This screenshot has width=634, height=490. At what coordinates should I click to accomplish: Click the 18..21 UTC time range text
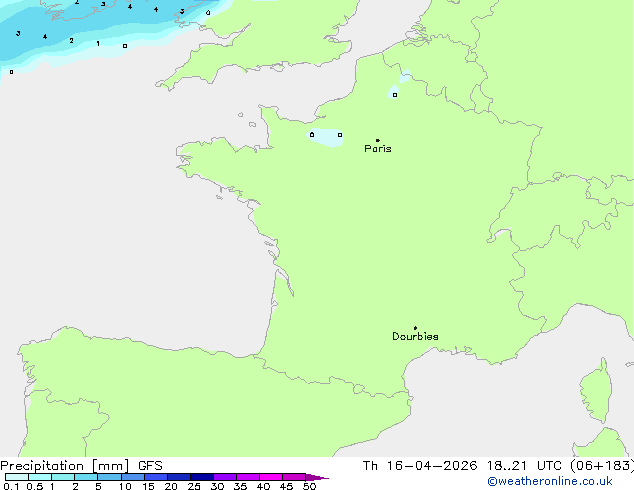[x=524, y=466]
